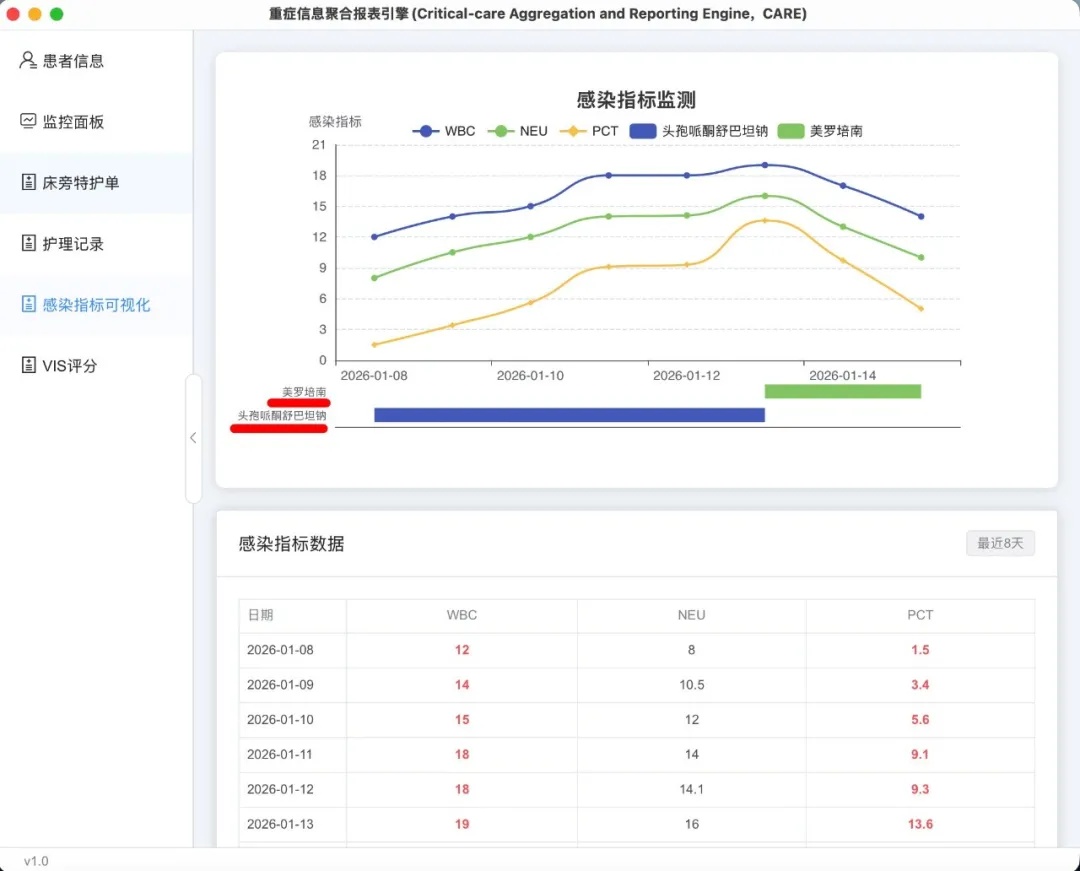Image resolution: width=1080 pixels, height=871 pixels.
Task: Click PCT value 9.1 in table
Action: pos(920,755)
